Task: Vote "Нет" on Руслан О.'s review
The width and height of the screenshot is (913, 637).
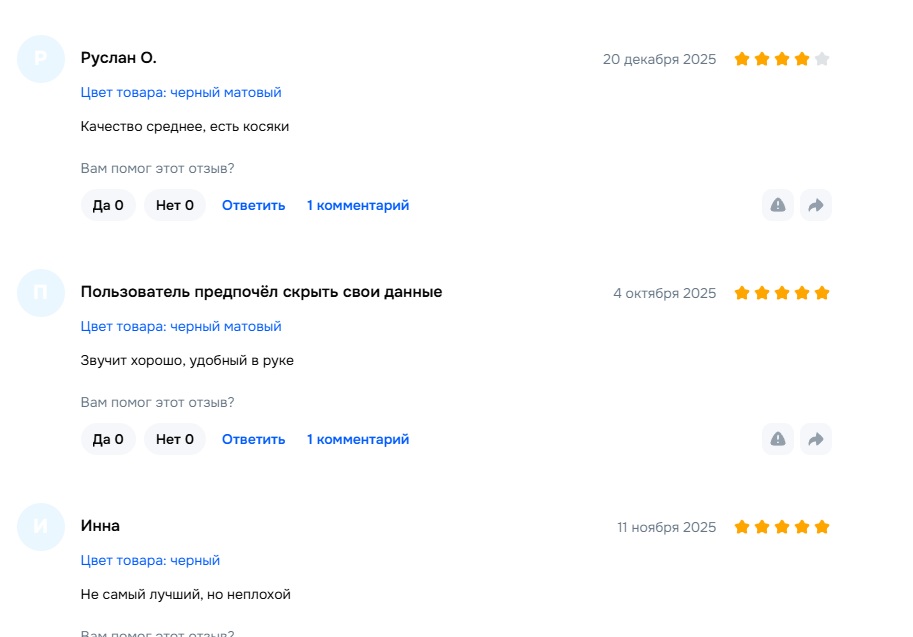Action: (x=175, y=205)
